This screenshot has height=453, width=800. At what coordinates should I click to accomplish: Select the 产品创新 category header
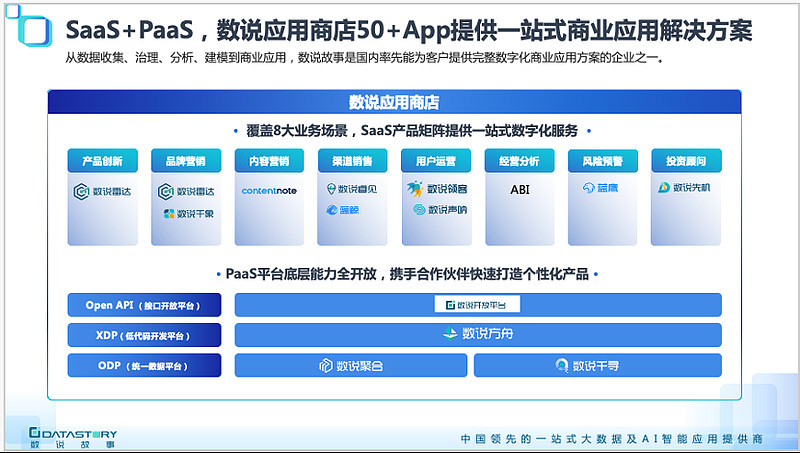coord(103,161)
